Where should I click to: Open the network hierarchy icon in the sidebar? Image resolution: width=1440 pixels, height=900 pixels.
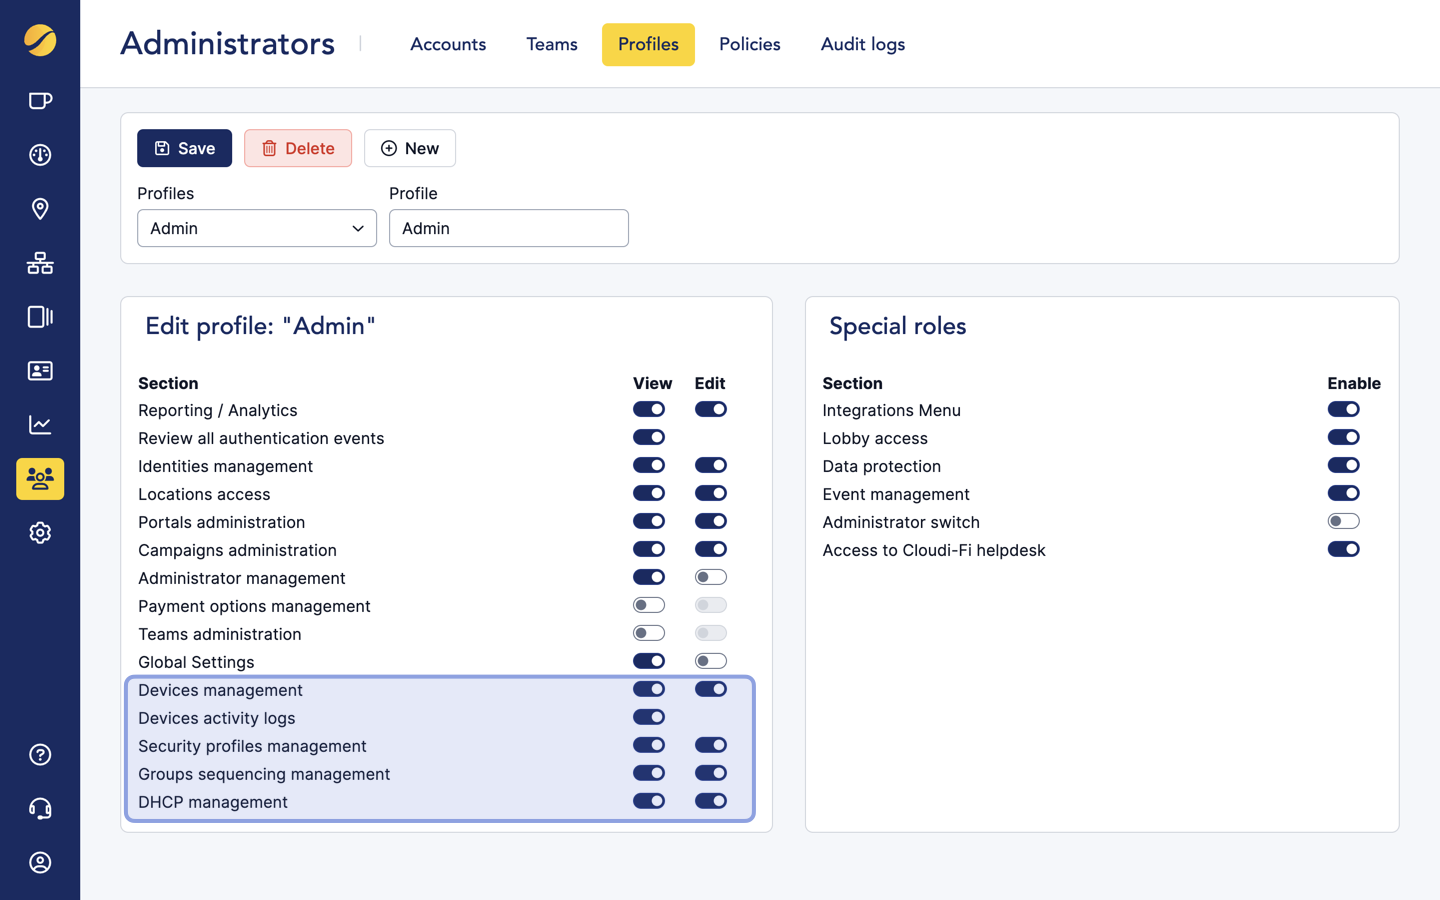pos(40,263)
